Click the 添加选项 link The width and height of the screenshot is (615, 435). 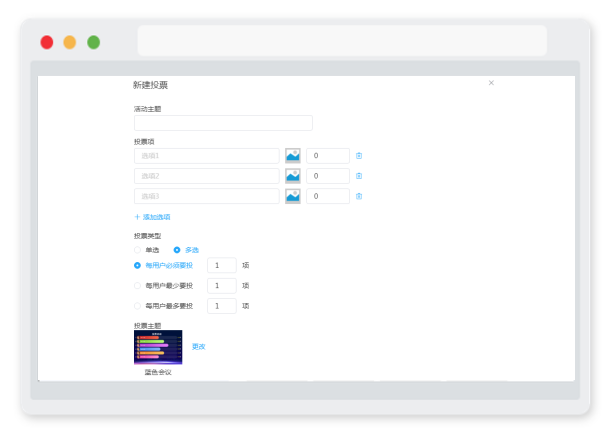pyautogui.click(x=152, y=217)
